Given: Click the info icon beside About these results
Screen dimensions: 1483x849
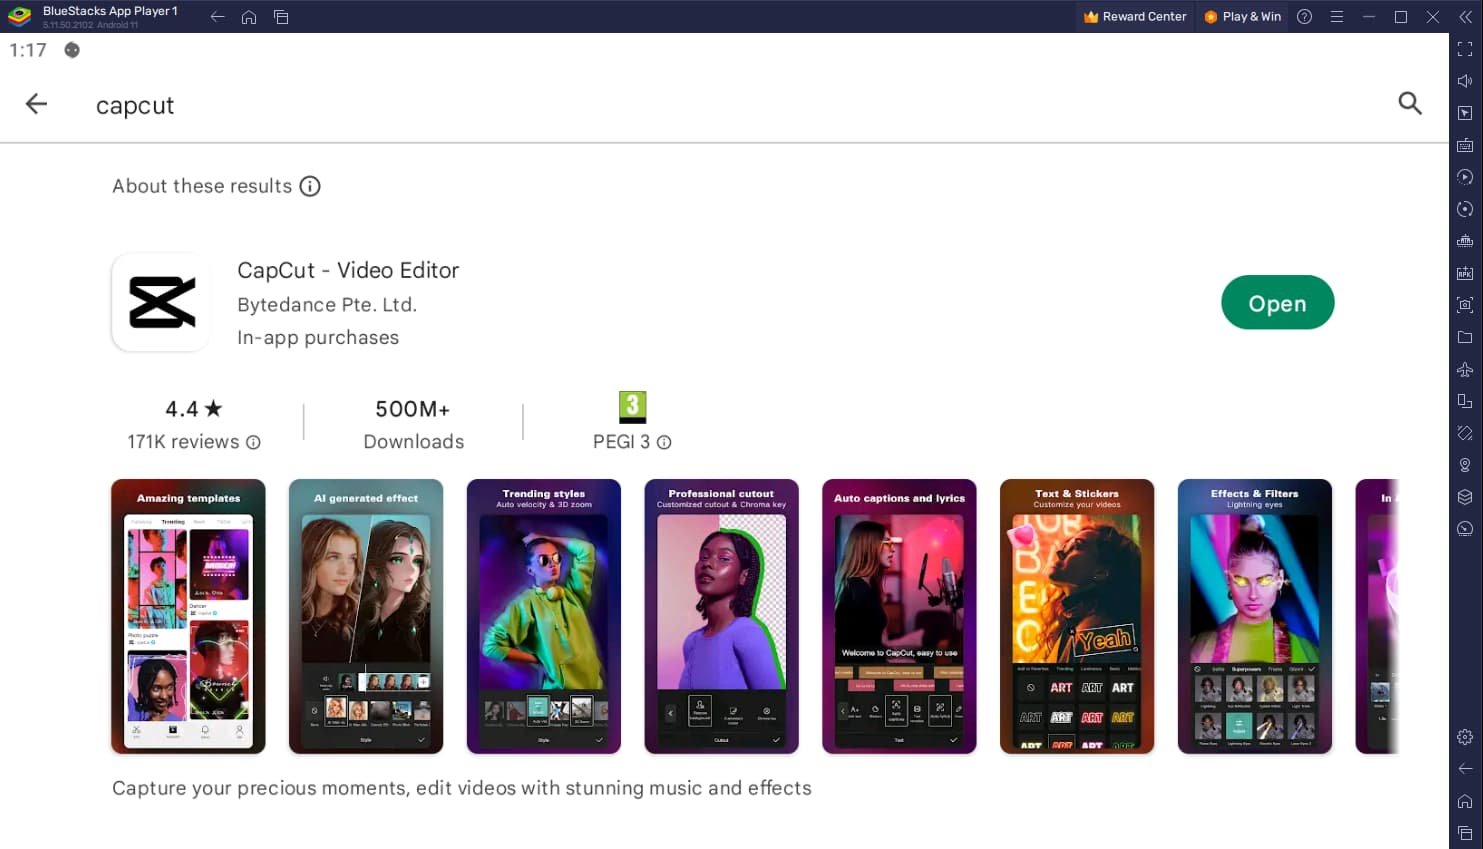Looking at the screenshot, I should 310,186.
